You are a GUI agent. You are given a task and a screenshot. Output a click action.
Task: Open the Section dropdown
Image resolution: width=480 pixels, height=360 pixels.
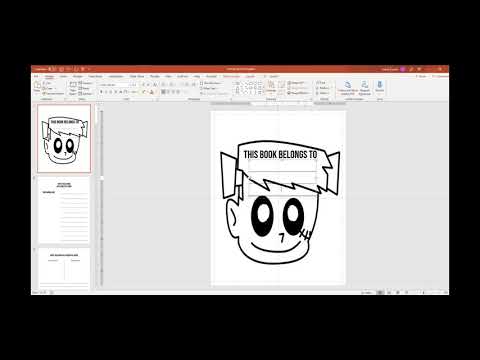[86, 94]
